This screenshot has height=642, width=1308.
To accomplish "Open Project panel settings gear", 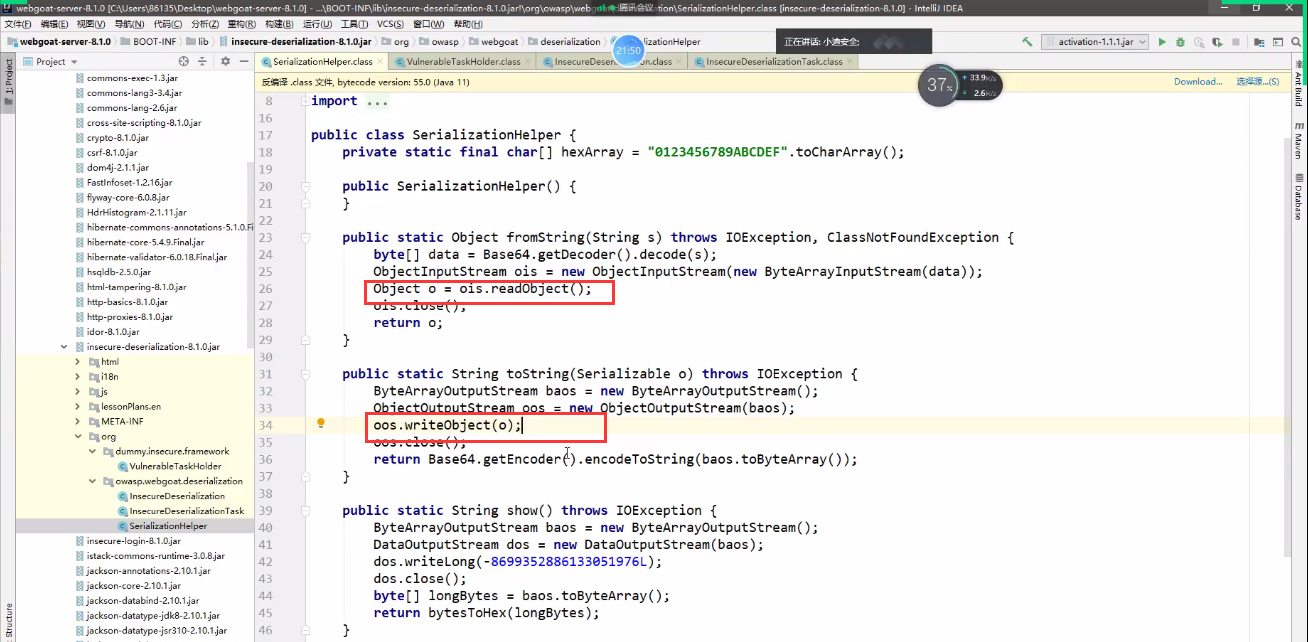I will coord(225,61).
